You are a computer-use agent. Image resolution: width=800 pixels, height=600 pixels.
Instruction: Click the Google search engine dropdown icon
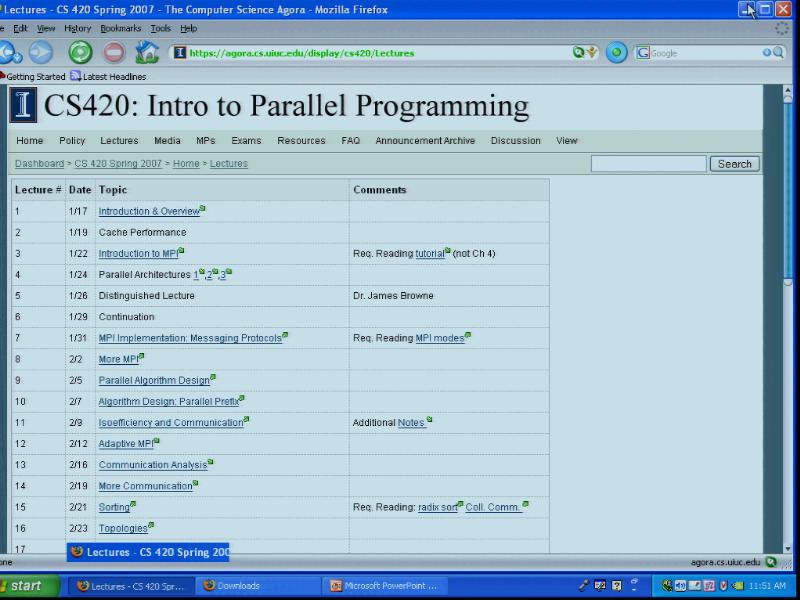point(643,53)
